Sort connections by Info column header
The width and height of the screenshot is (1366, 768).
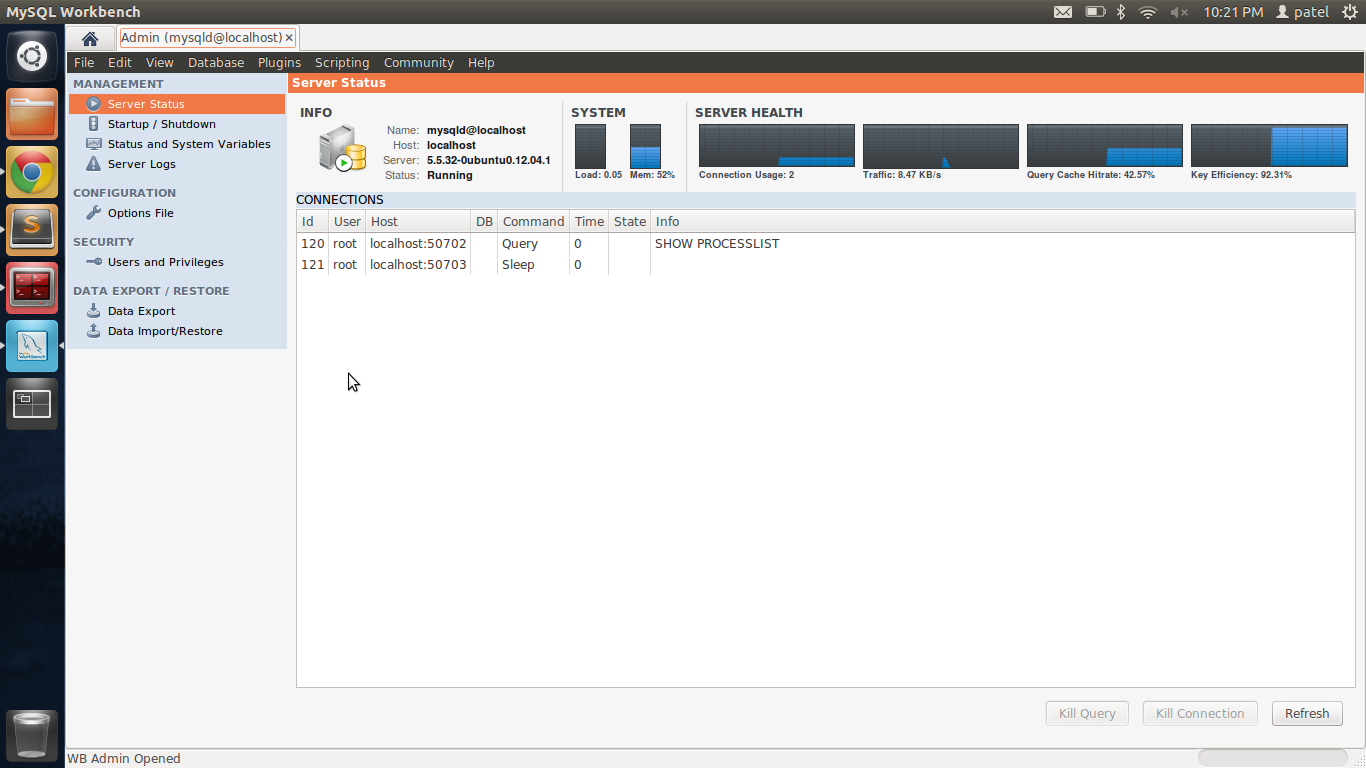(x=1003, y=222)
